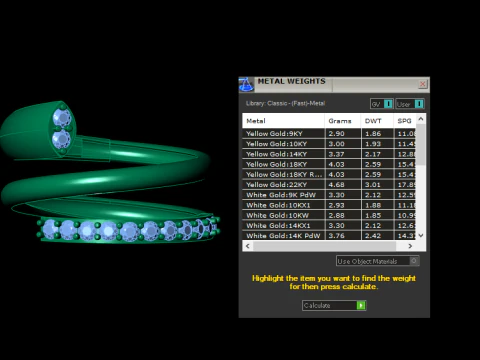Select the Yellow Gold:14KY row
This screenshot has height=360, width=480.
click(329, 154)
